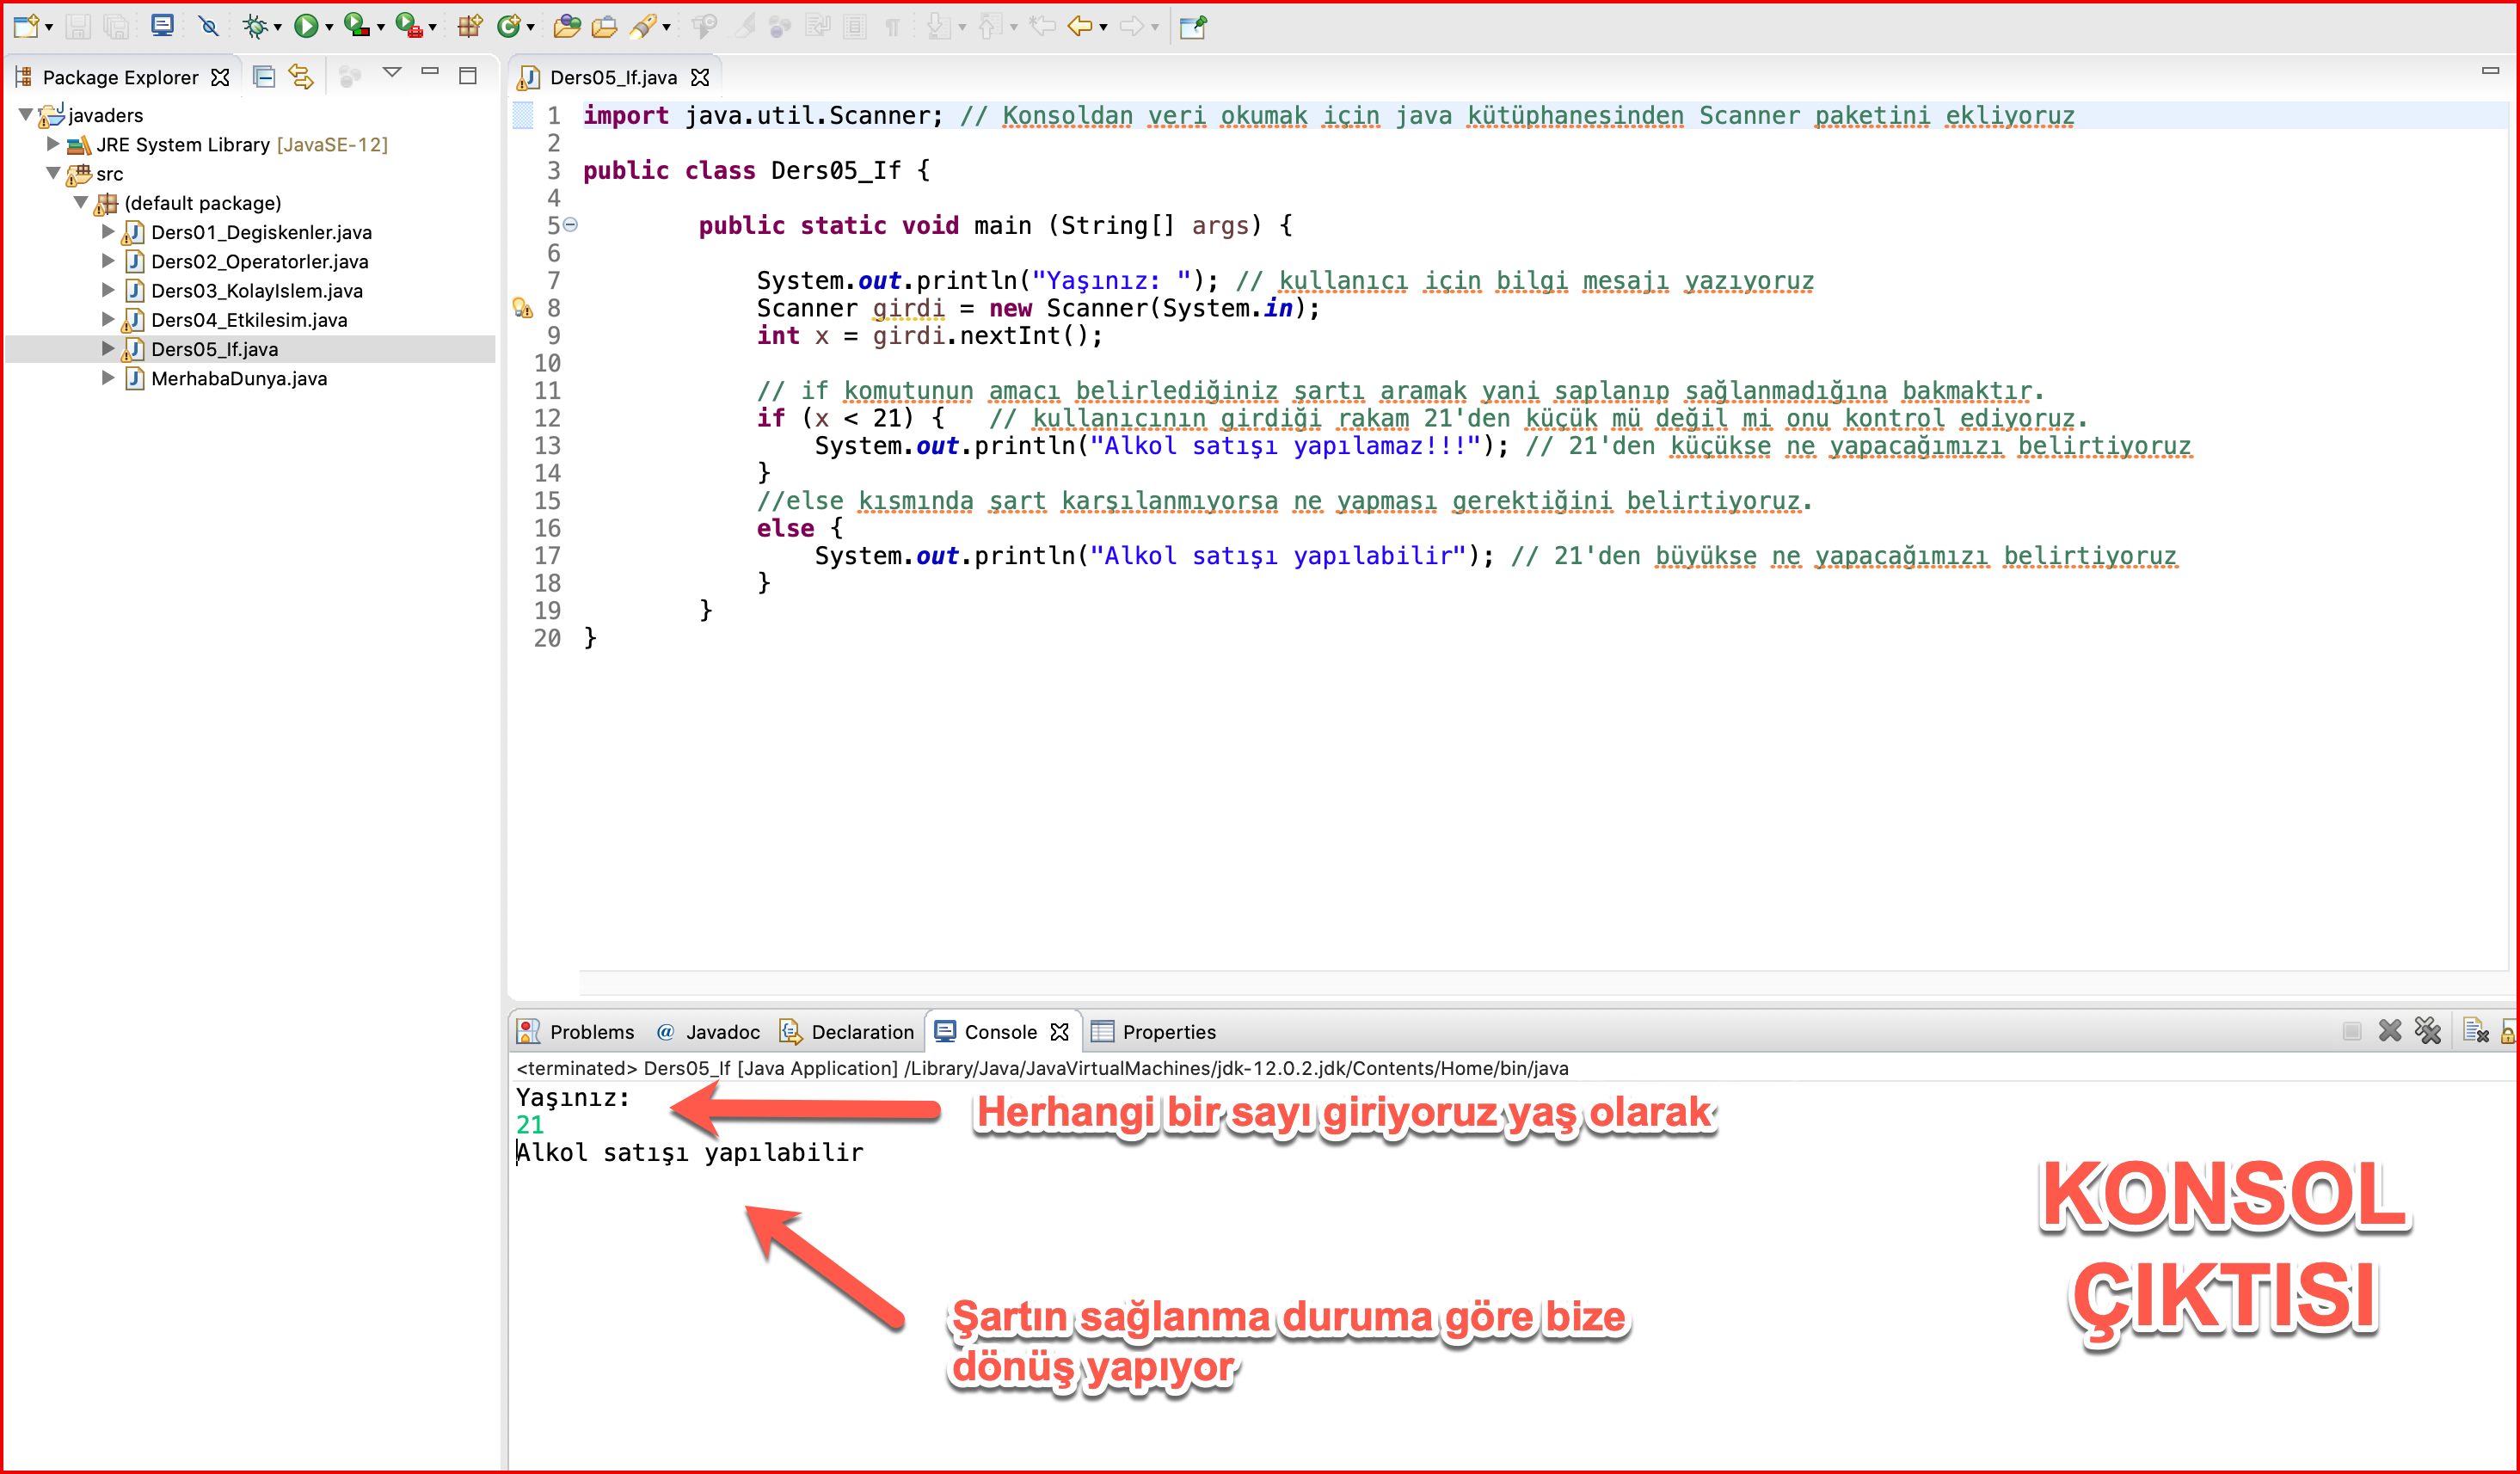2520x1474 pixels.
Task: Launch Coverage run icon
Action: pyautogui.click(x=356, y=26)
